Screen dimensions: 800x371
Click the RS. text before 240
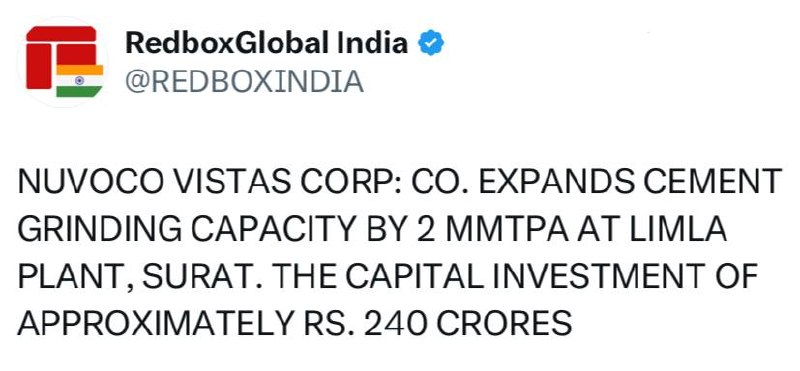pos(325,324)
